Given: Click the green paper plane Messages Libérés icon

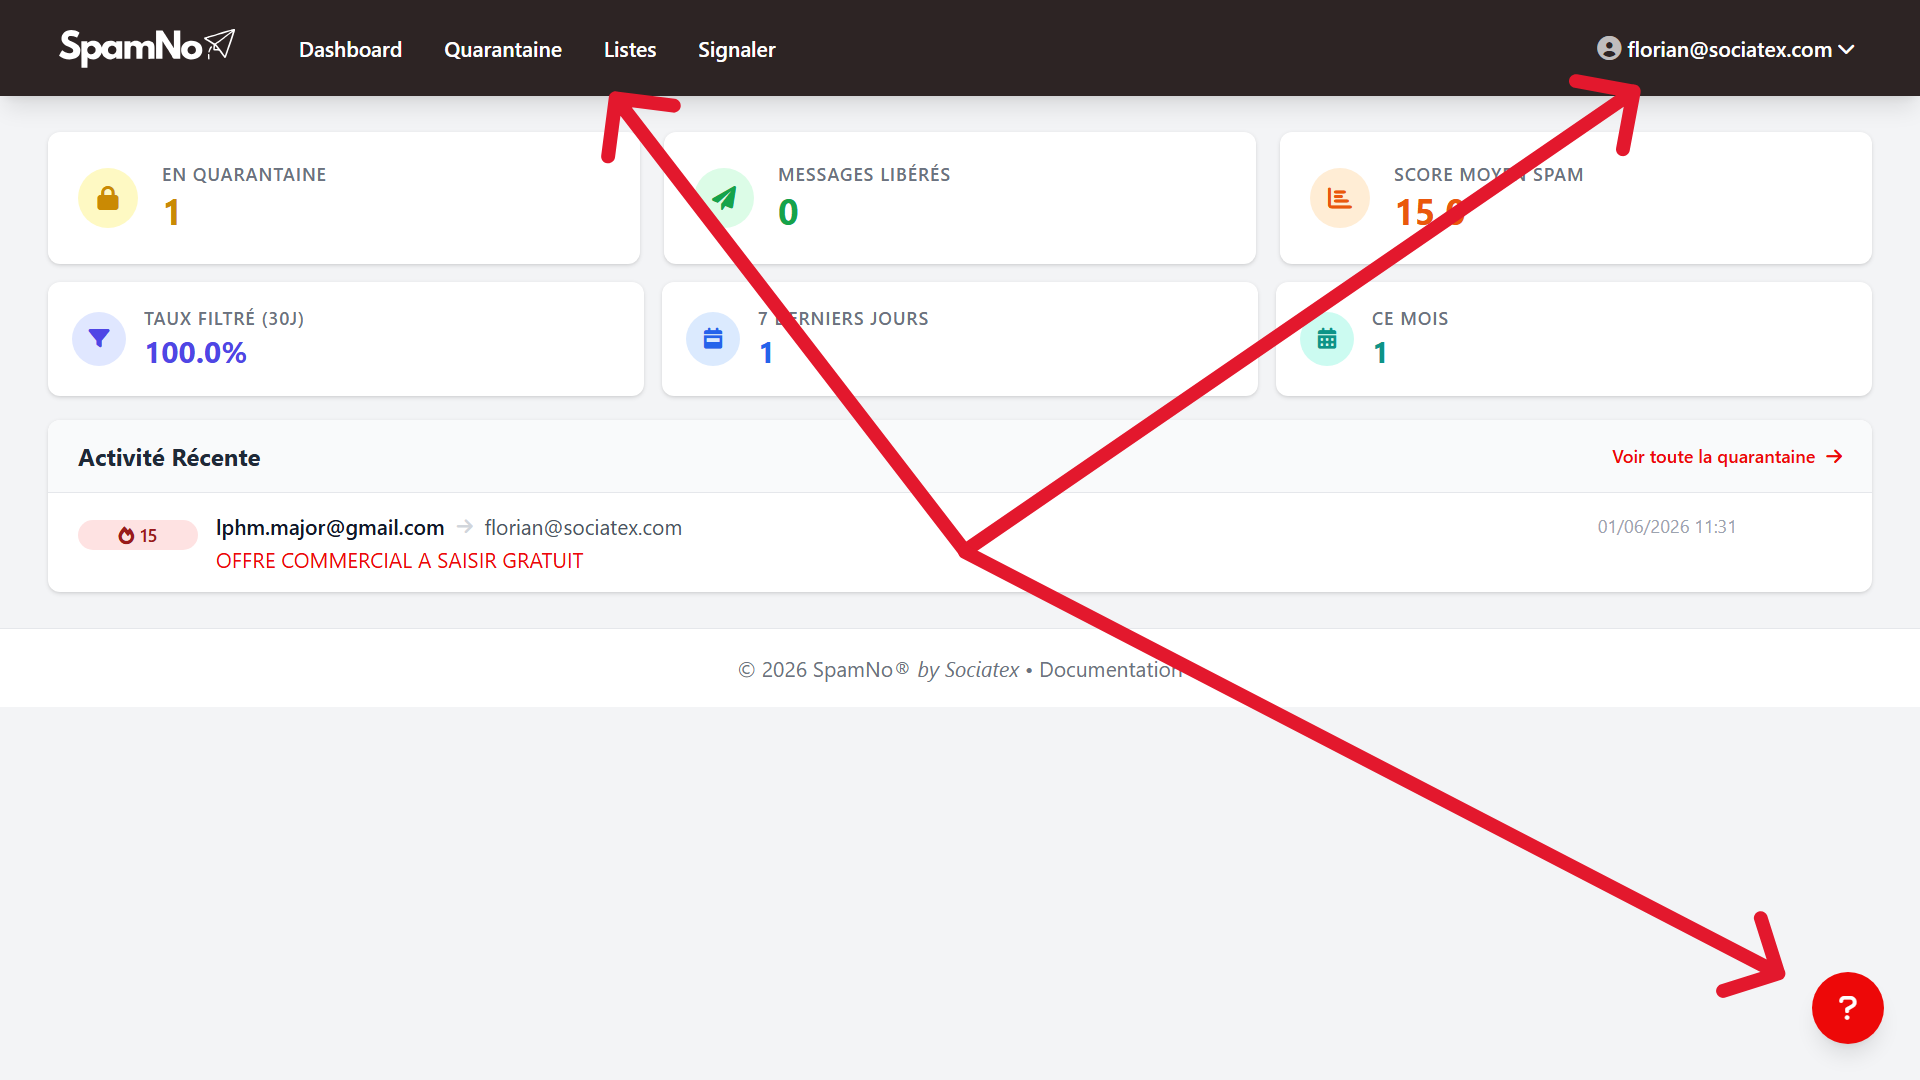Looking at the screenshot, I should coord(724,198).
